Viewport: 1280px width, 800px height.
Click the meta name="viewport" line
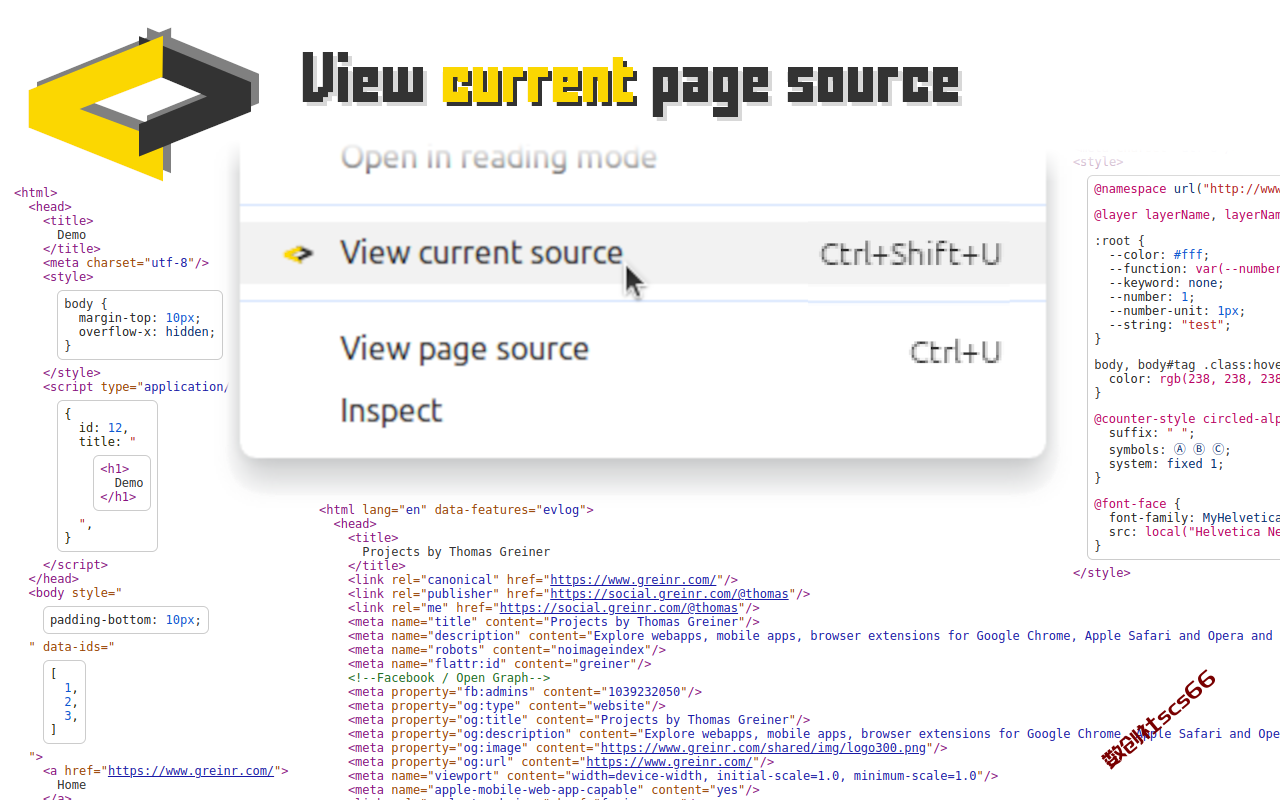click(673, 776)
